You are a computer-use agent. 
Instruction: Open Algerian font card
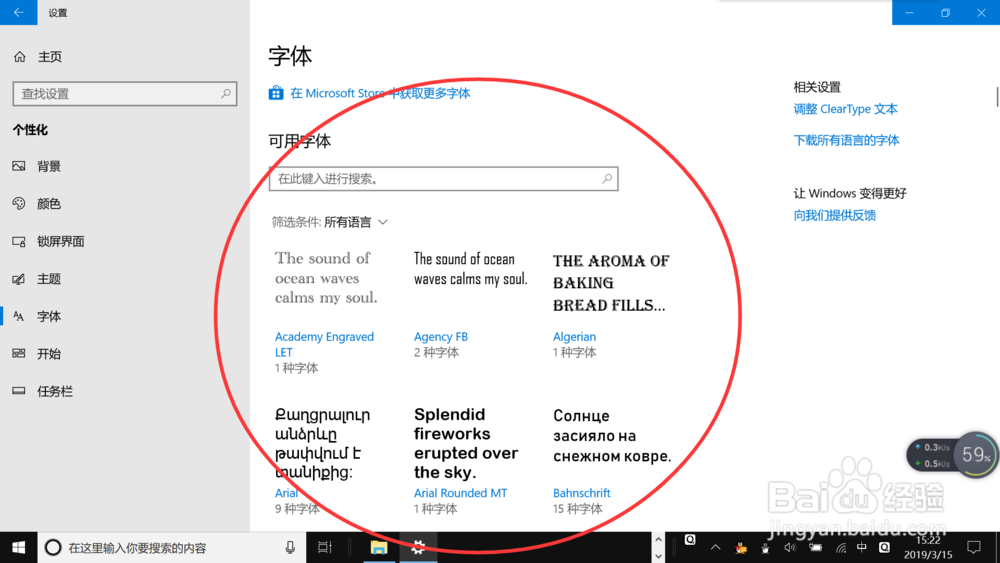[611, 305]
